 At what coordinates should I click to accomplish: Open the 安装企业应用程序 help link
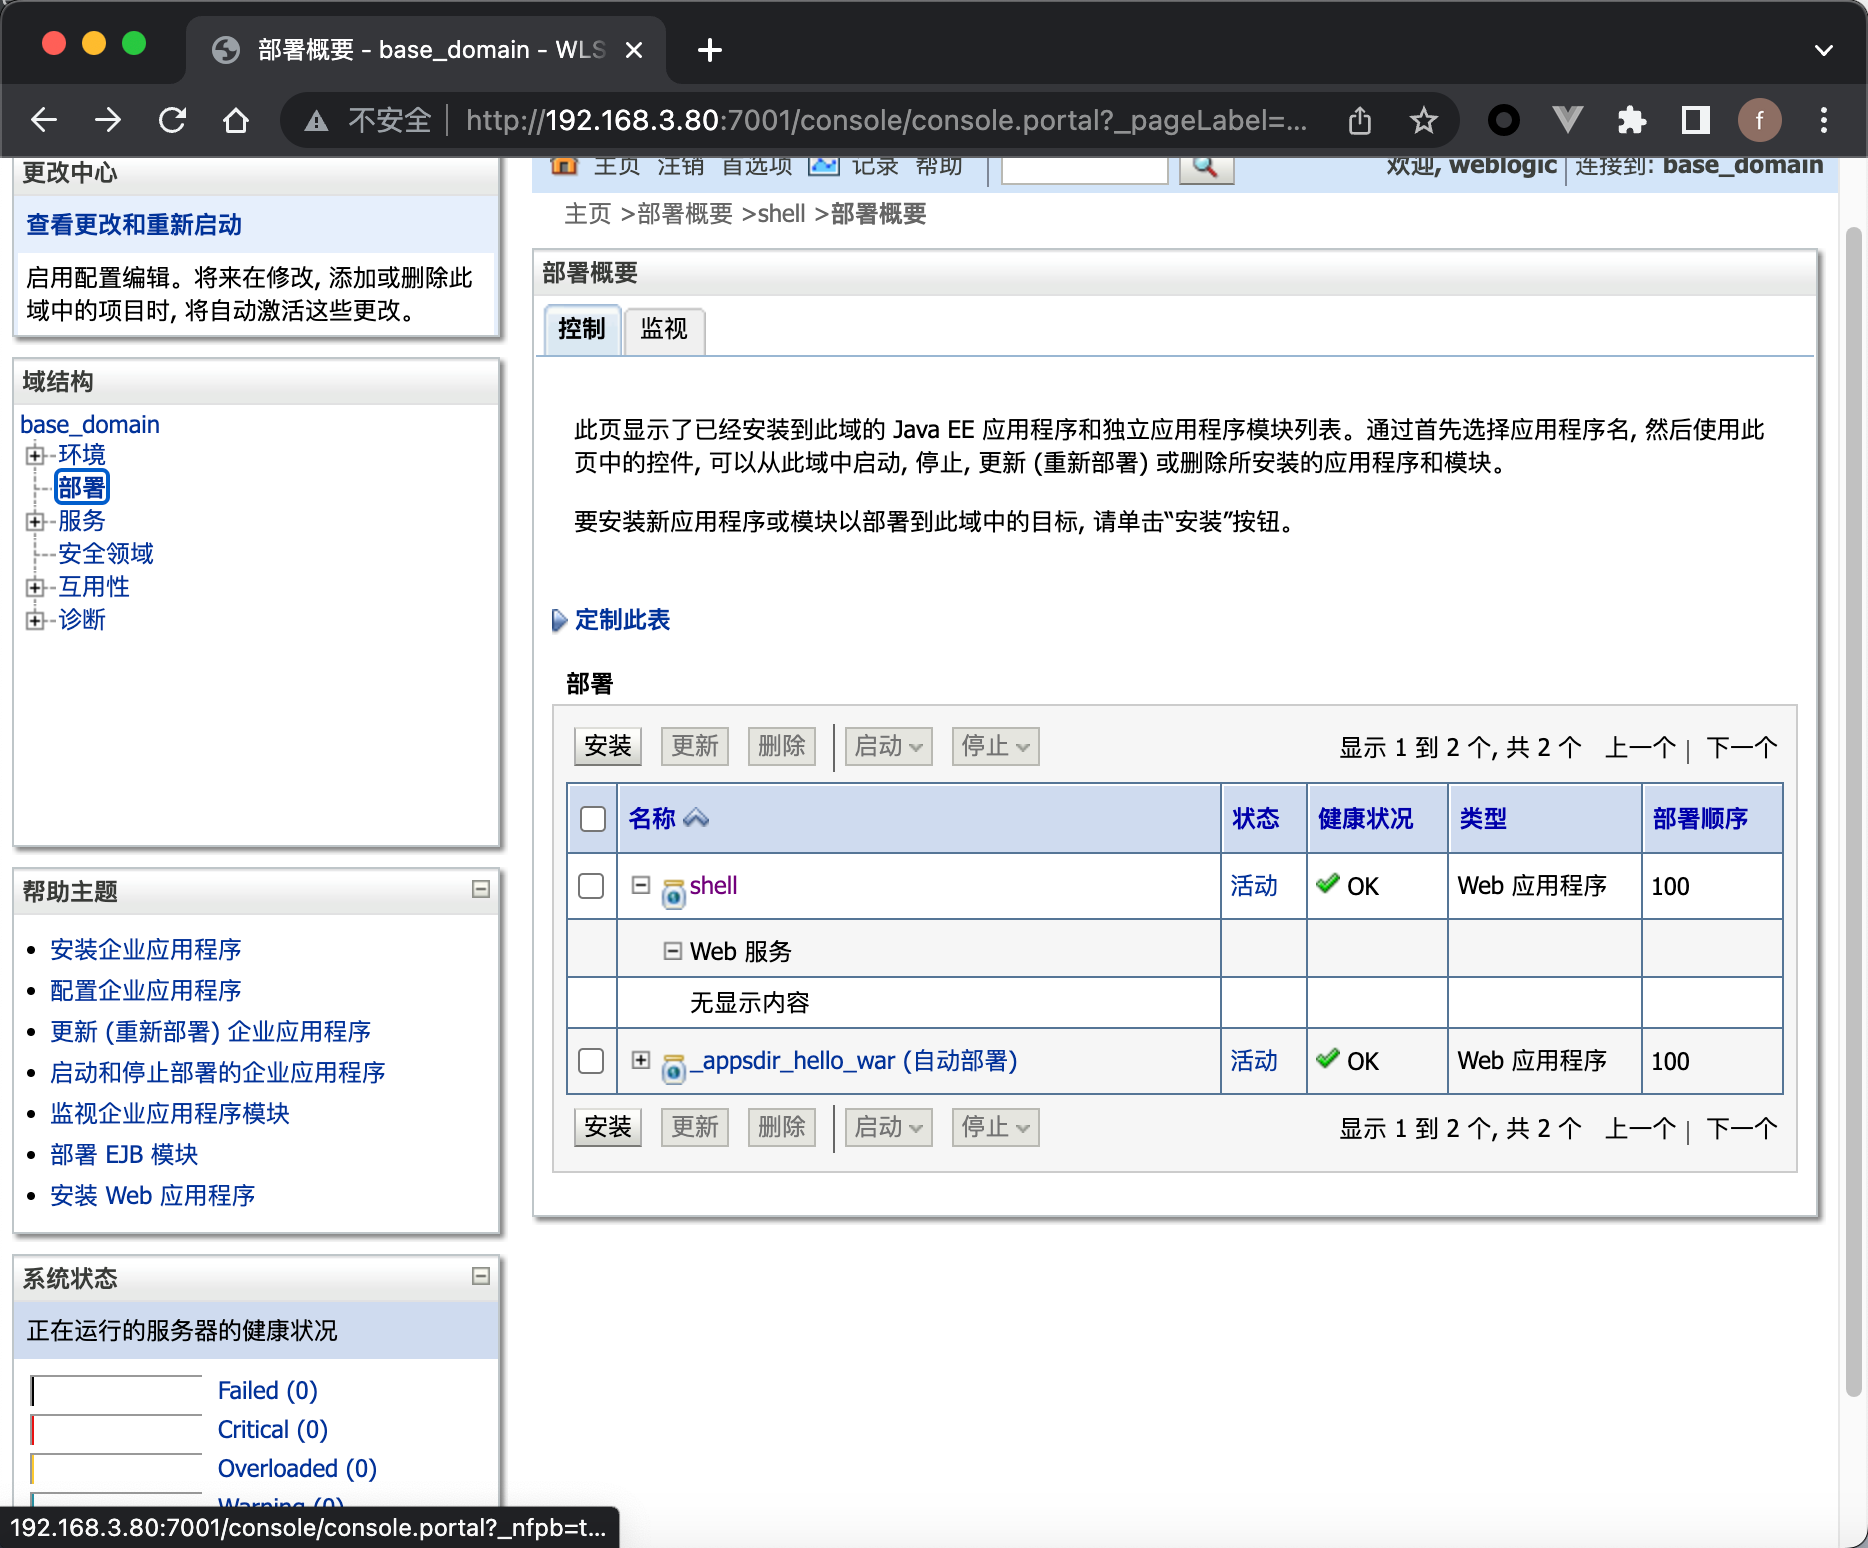tap(146, 949)
